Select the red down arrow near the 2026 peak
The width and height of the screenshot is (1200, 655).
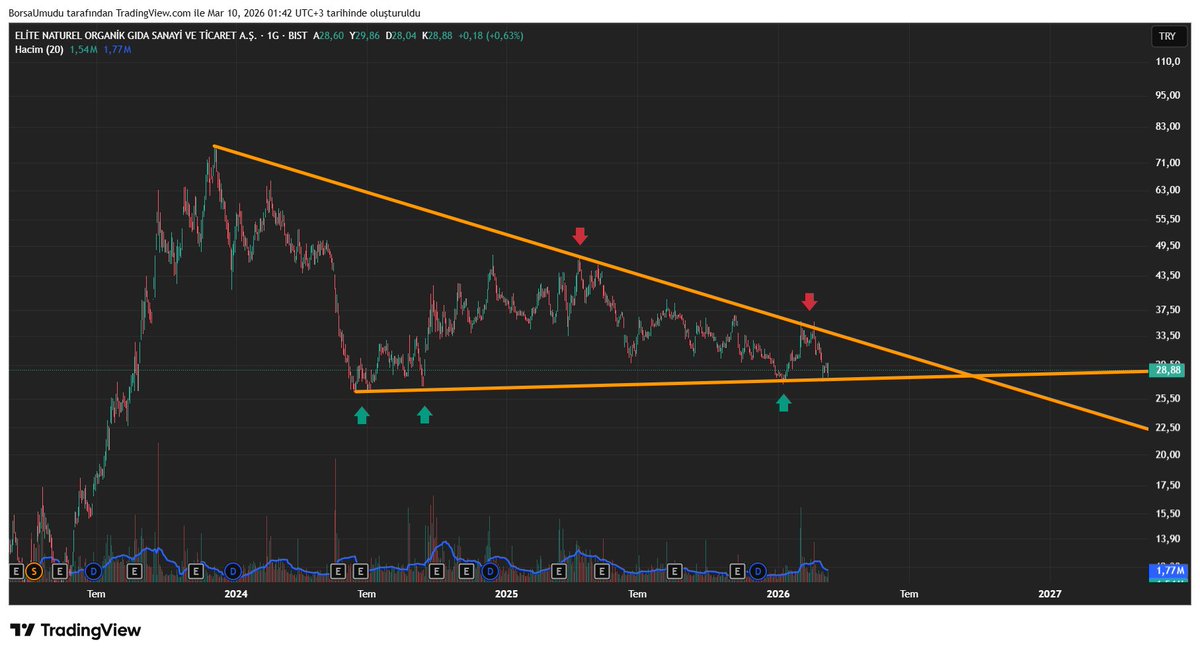pos(810,301)
